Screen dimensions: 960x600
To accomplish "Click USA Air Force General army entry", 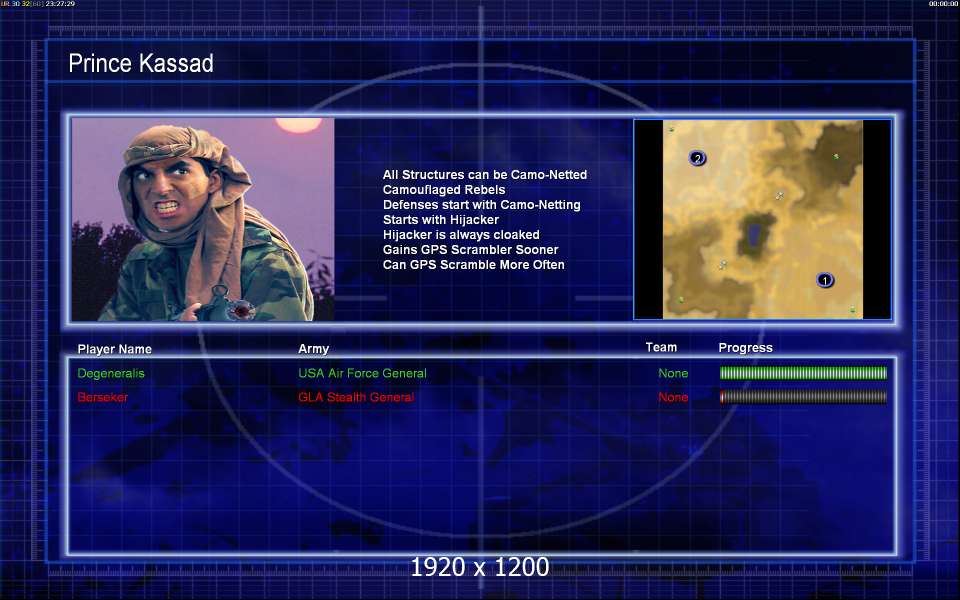I will point(362,373).
